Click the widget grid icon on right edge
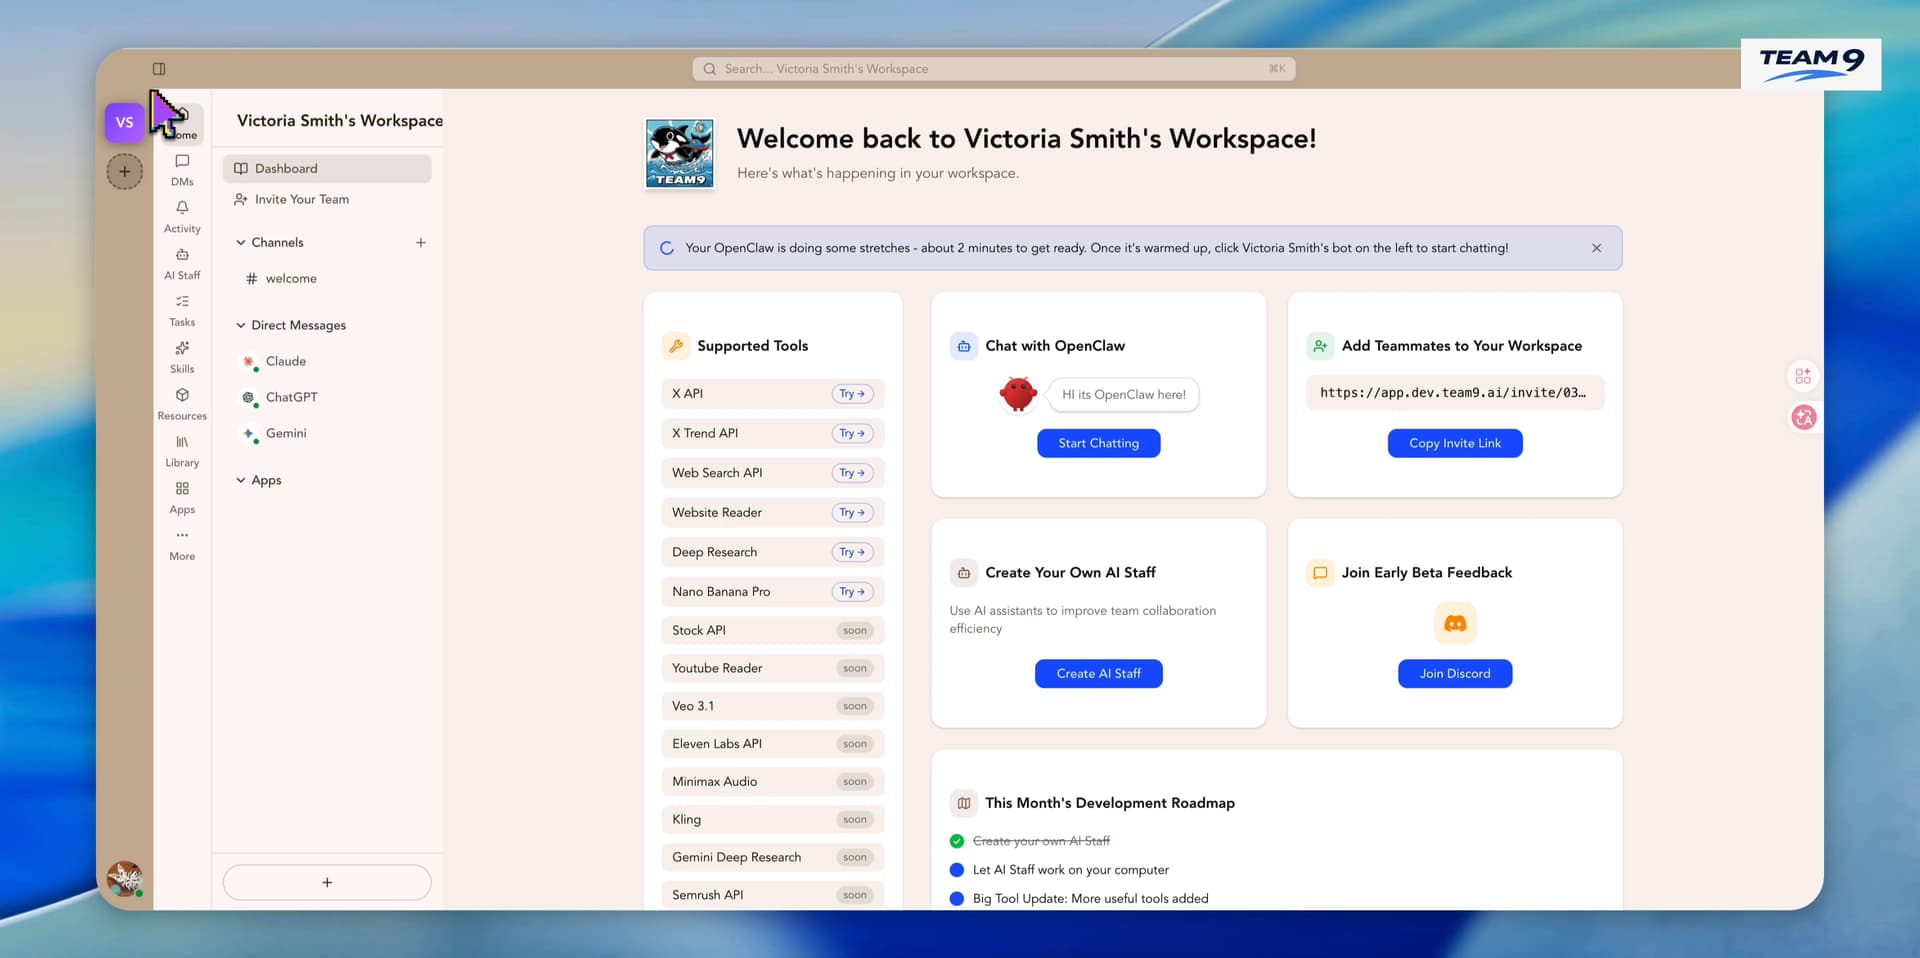The width and height of the screenshot is (1920, 958). [x=1803, y=376]
